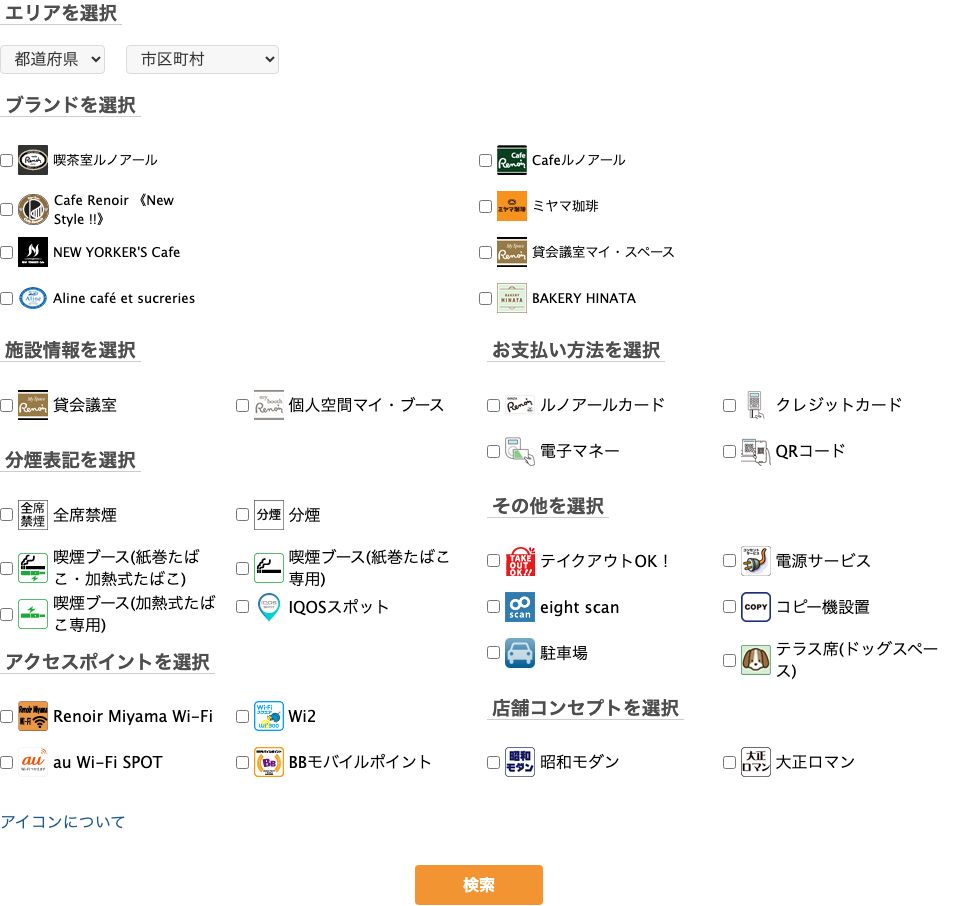The width and height of the screenshot is (958, 906).
Task: Click the ルノアールカード icon
Action: (x=520, y=405)
